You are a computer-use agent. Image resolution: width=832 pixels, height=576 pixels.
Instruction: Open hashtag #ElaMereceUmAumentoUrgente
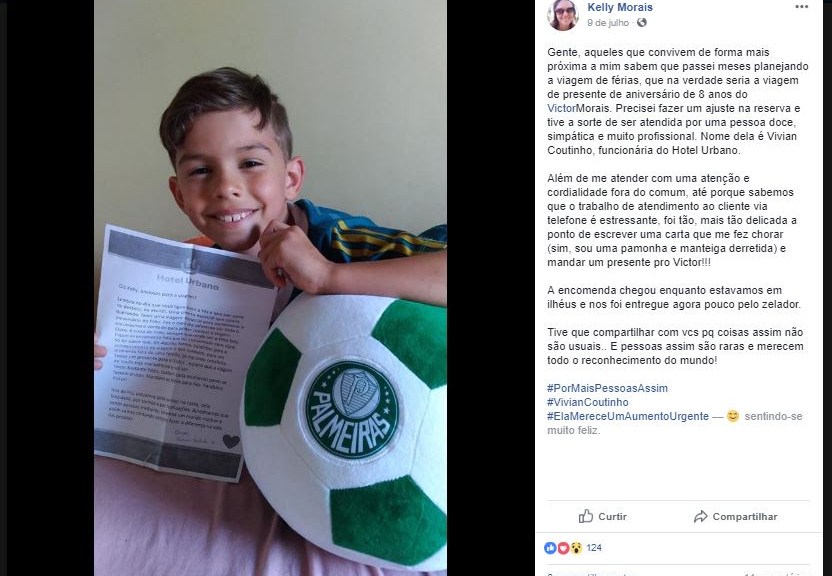coord(628,416)
